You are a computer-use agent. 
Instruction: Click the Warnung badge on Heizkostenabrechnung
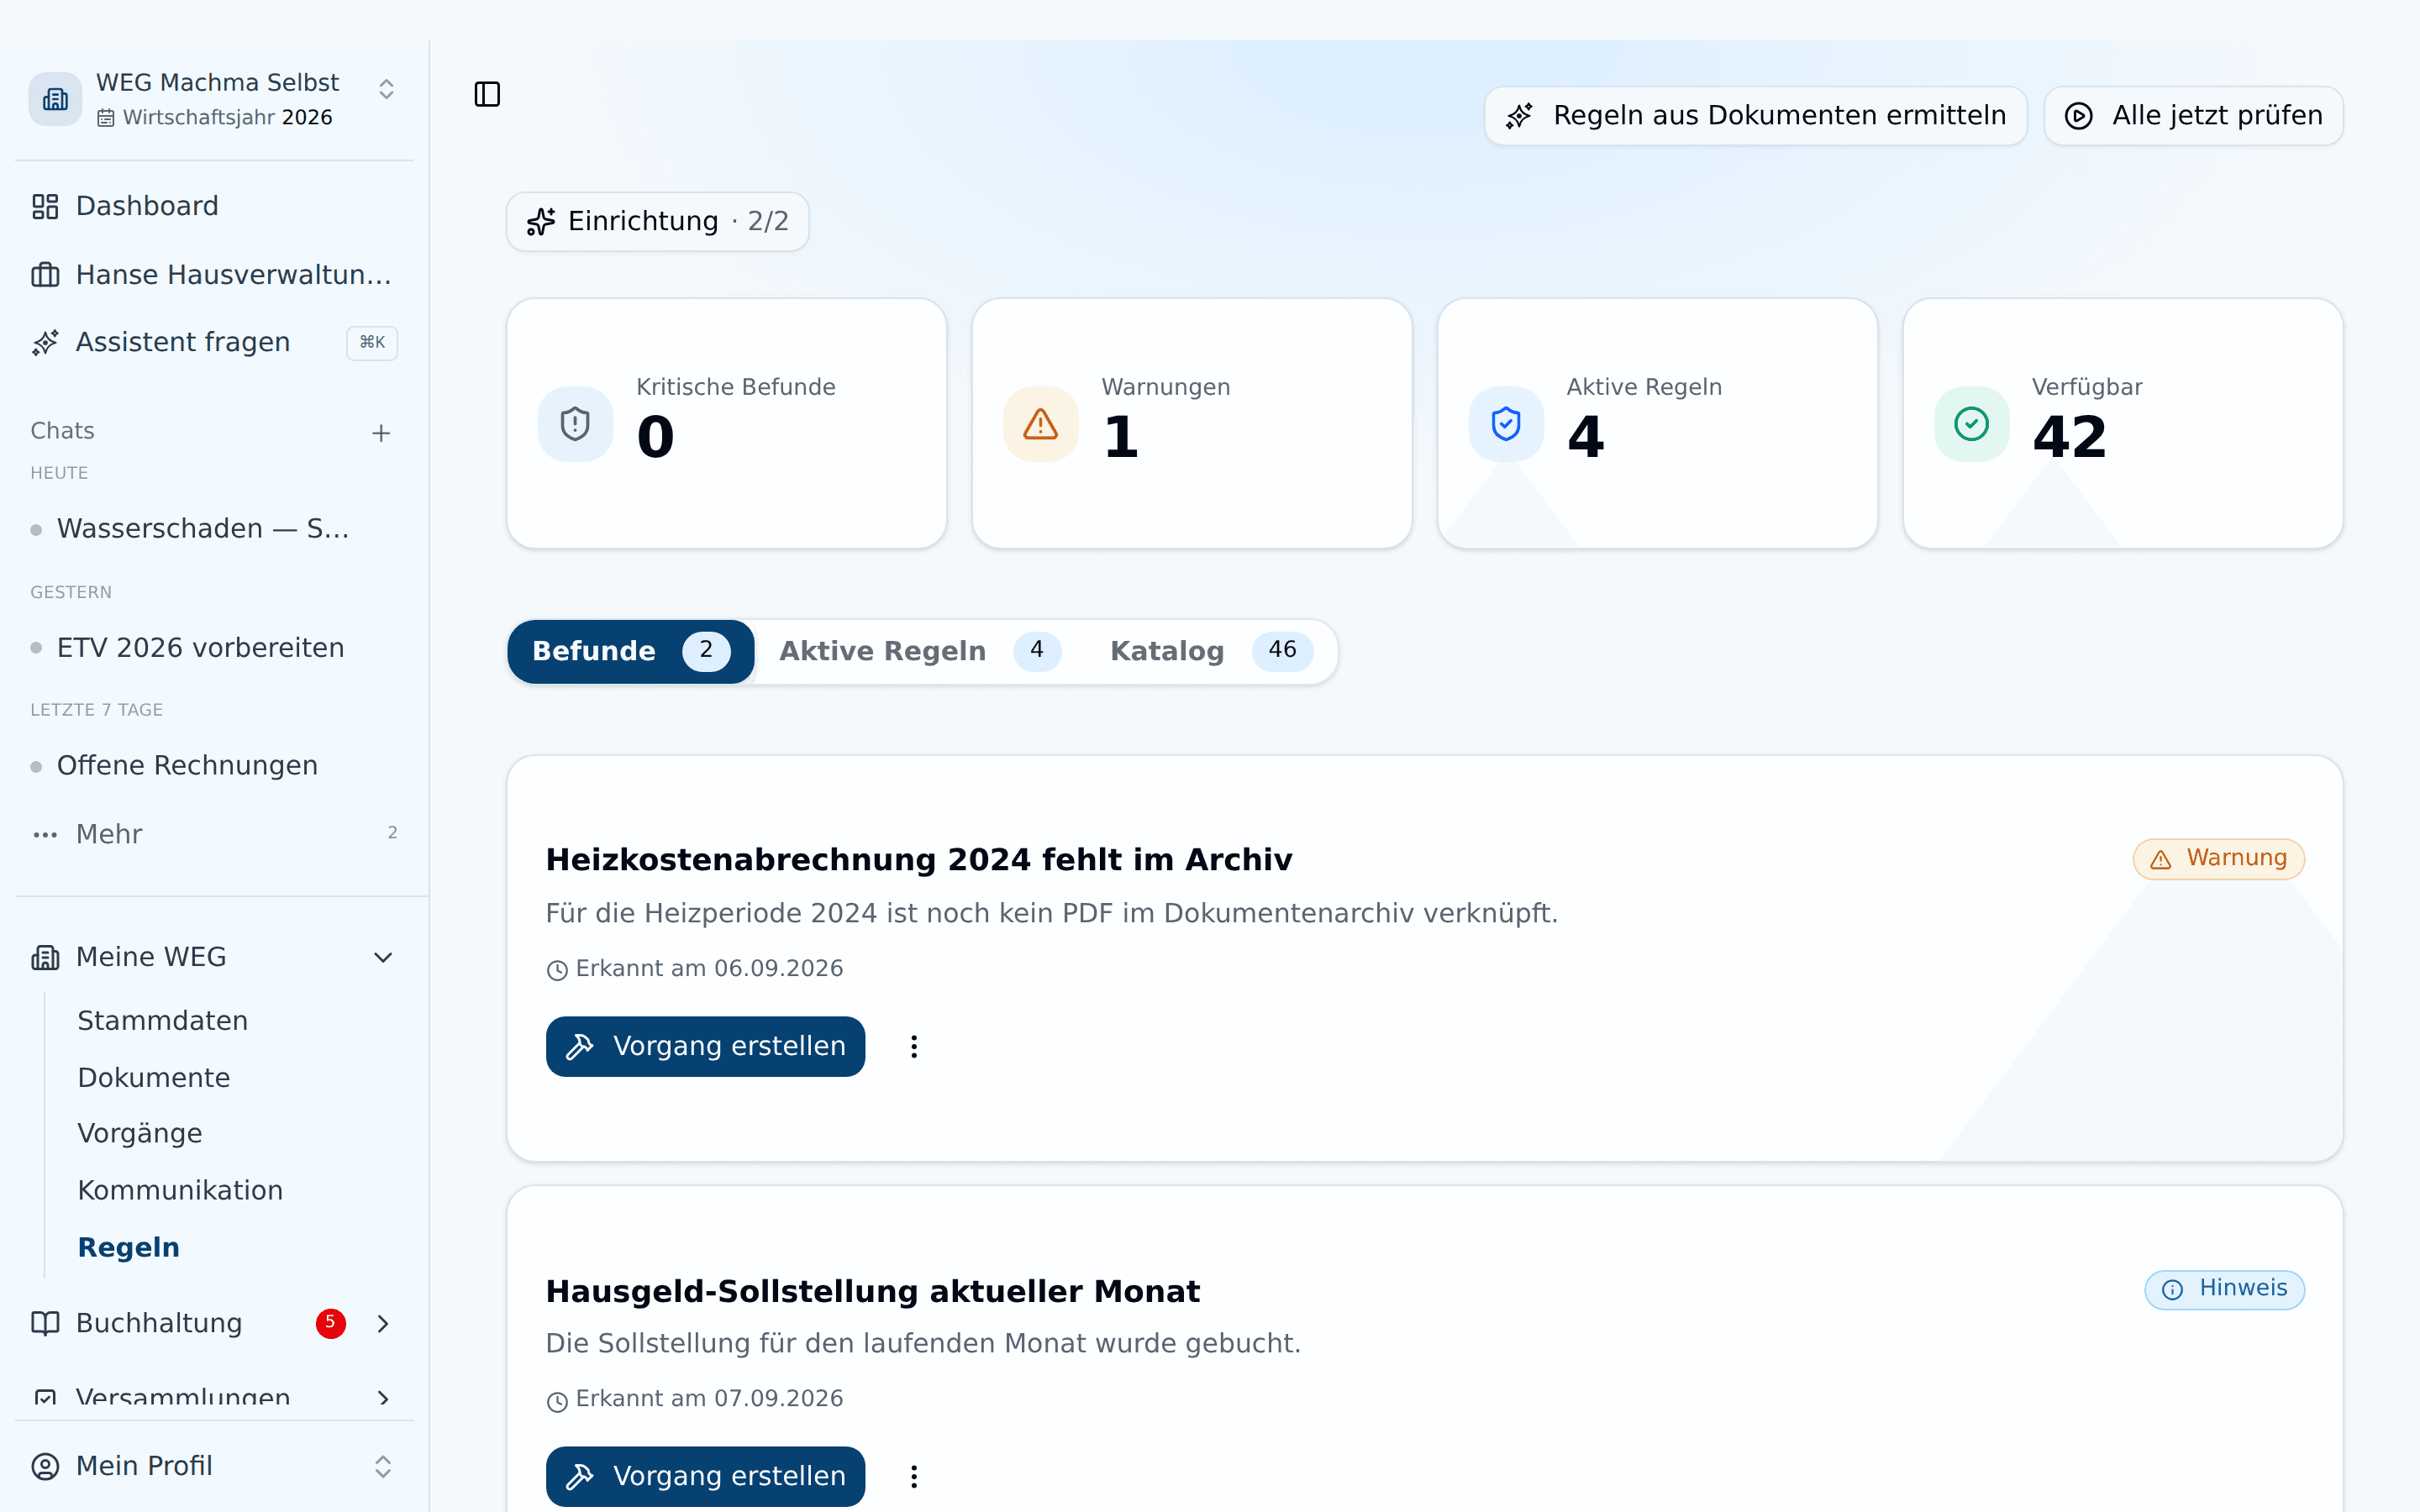tap(2218, 859)
